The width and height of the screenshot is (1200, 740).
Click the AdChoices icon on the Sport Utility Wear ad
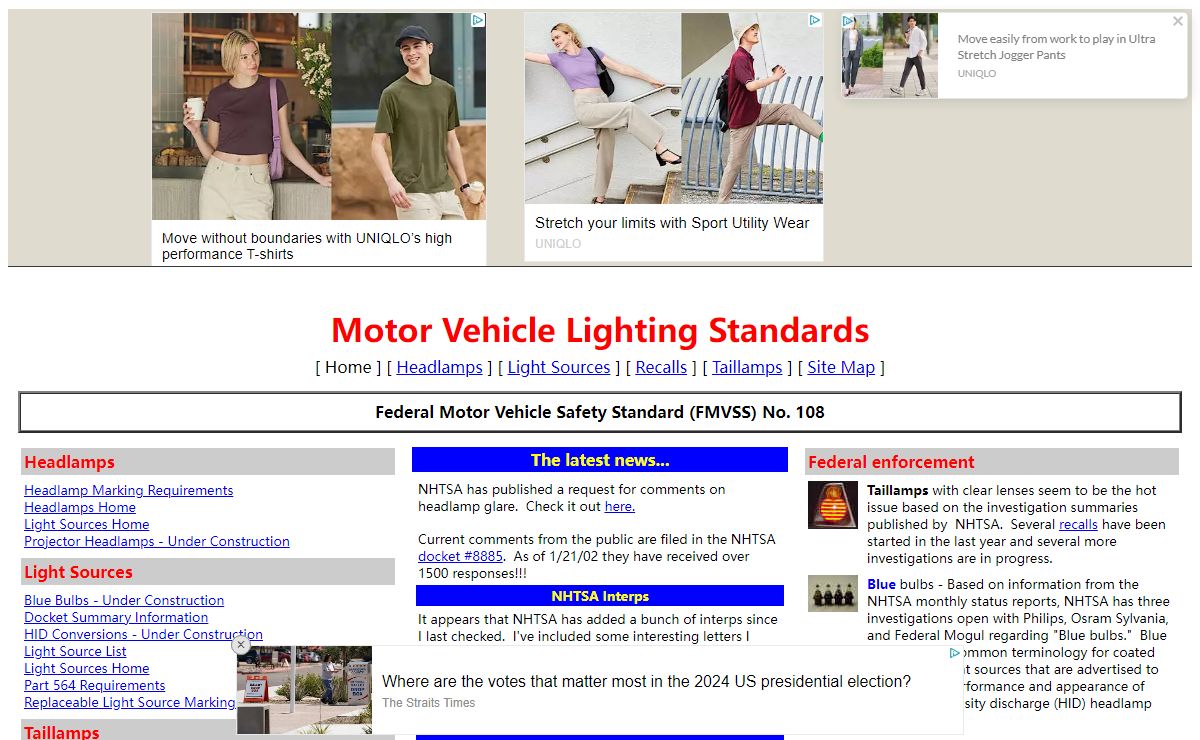point(815,20)
